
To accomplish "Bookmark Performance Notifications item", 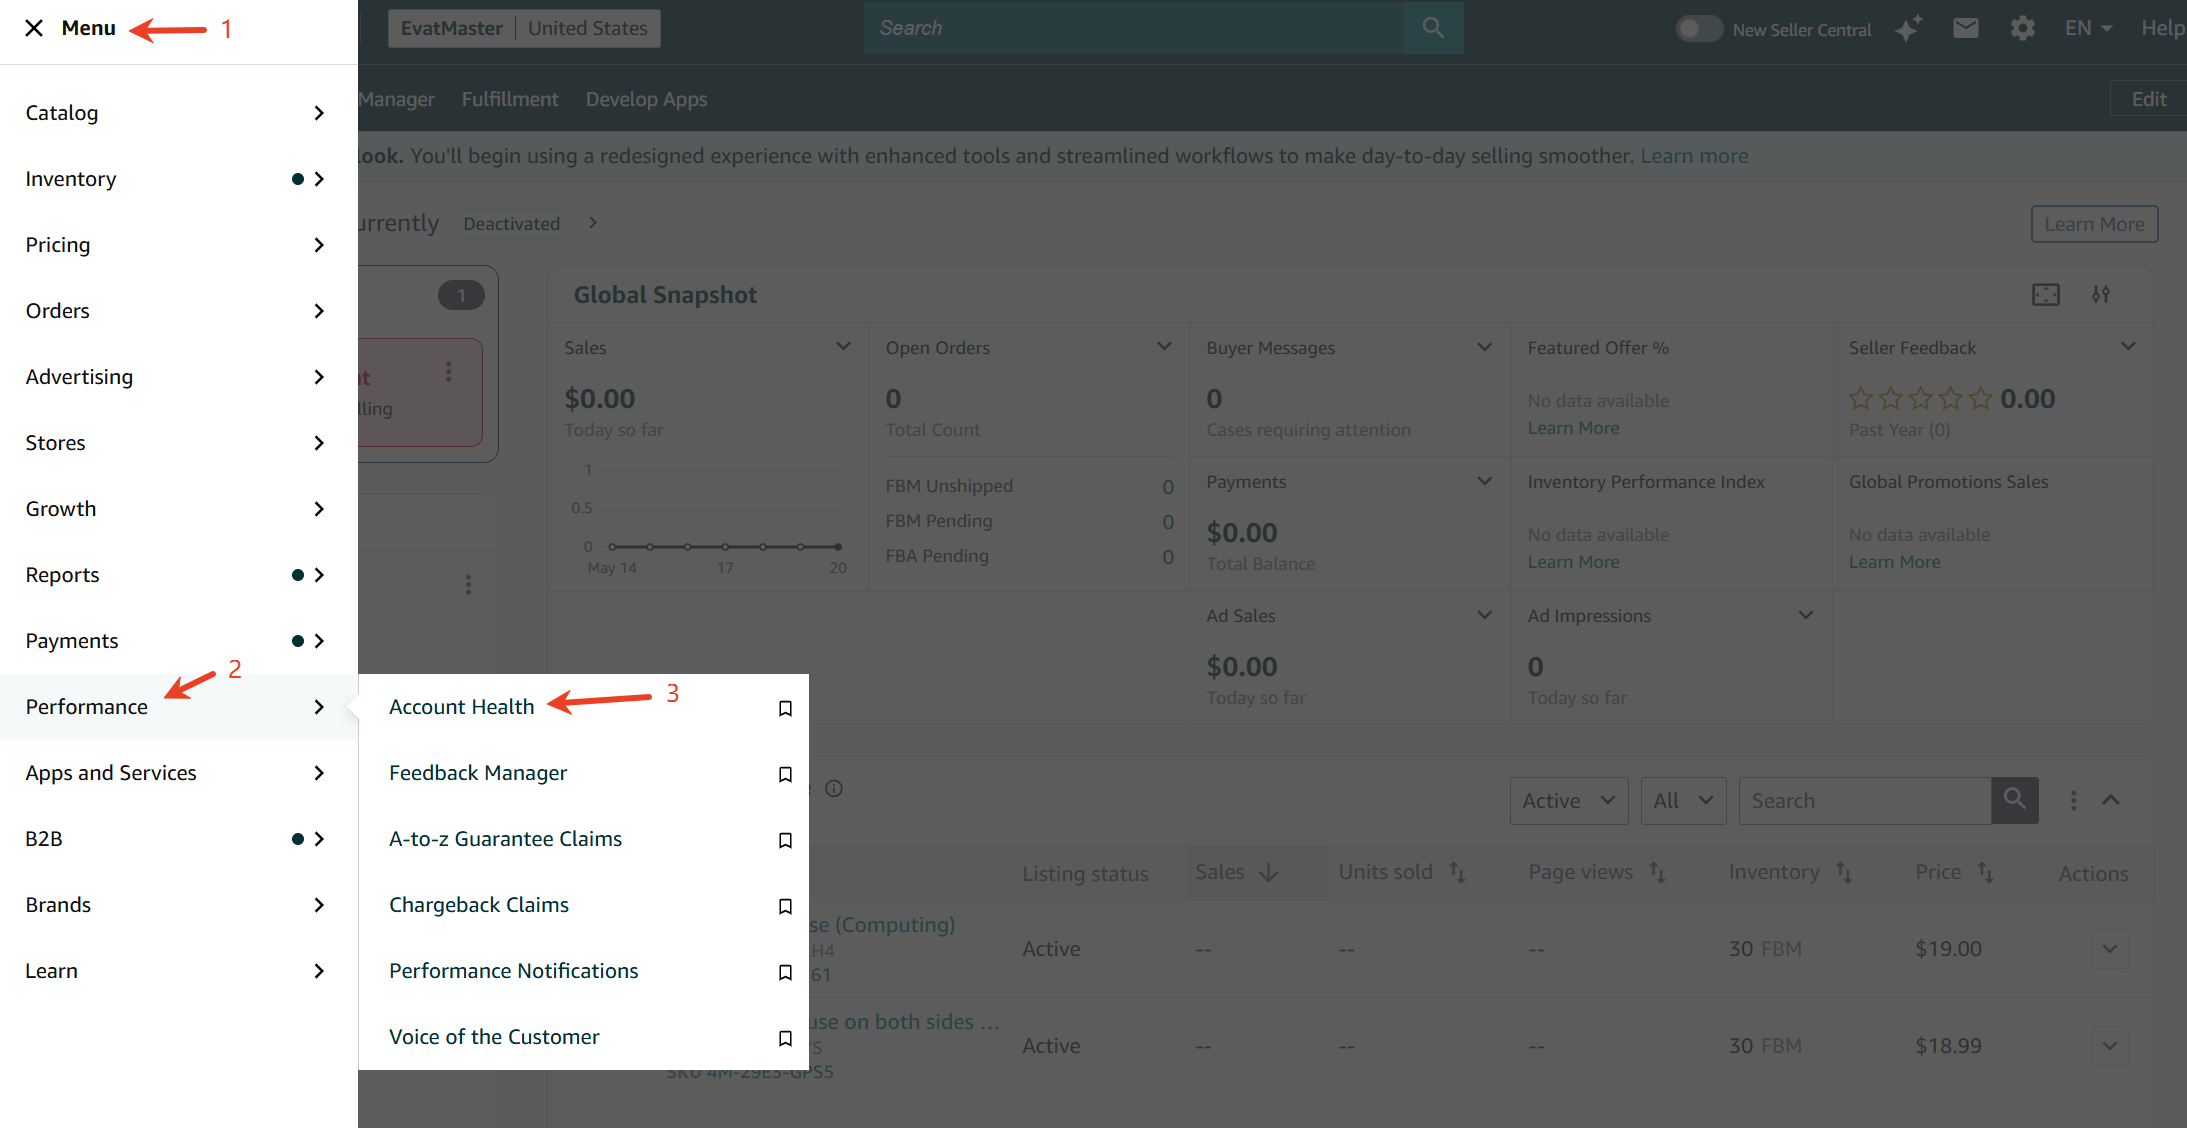I will 785,972.
